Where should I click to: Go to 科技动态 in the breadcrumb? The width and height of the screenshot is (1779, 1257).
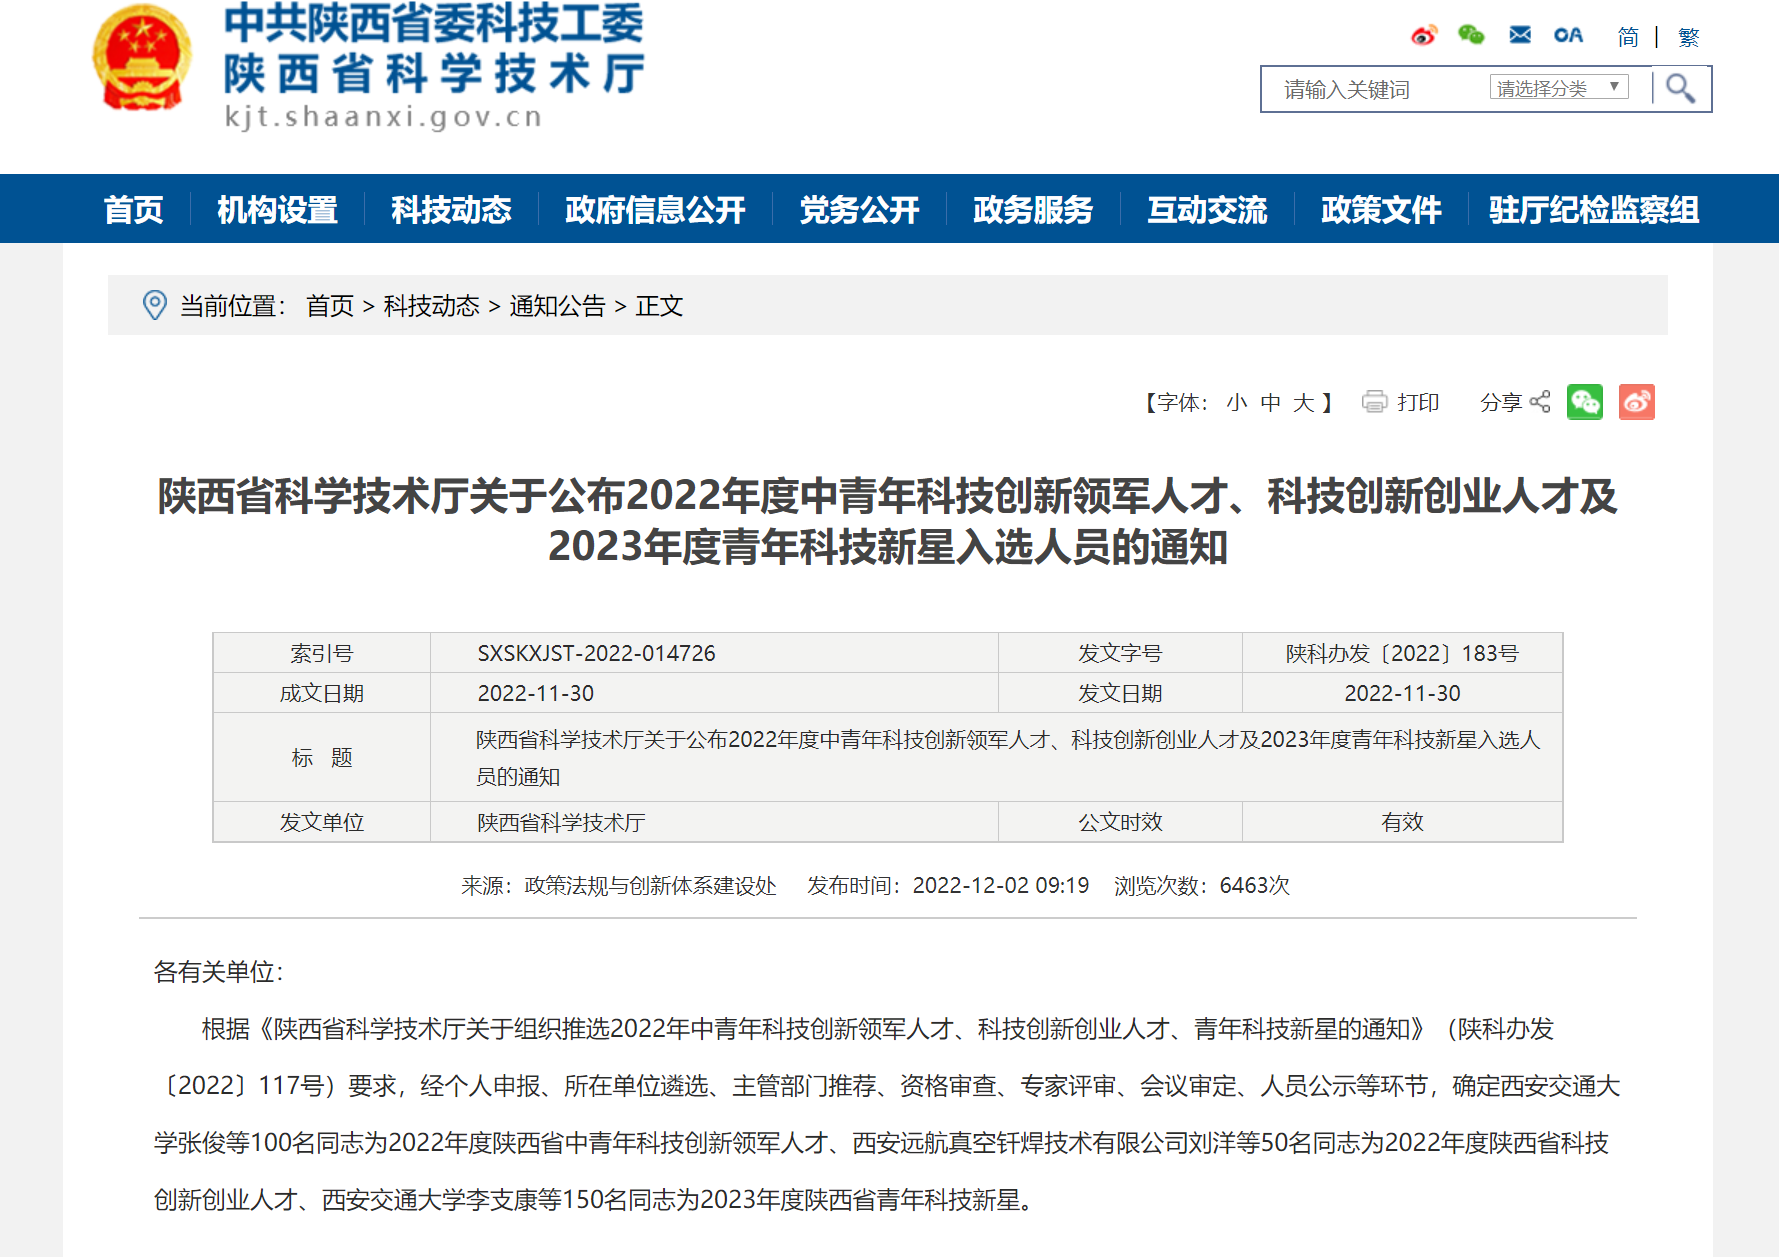coord(431,305)
